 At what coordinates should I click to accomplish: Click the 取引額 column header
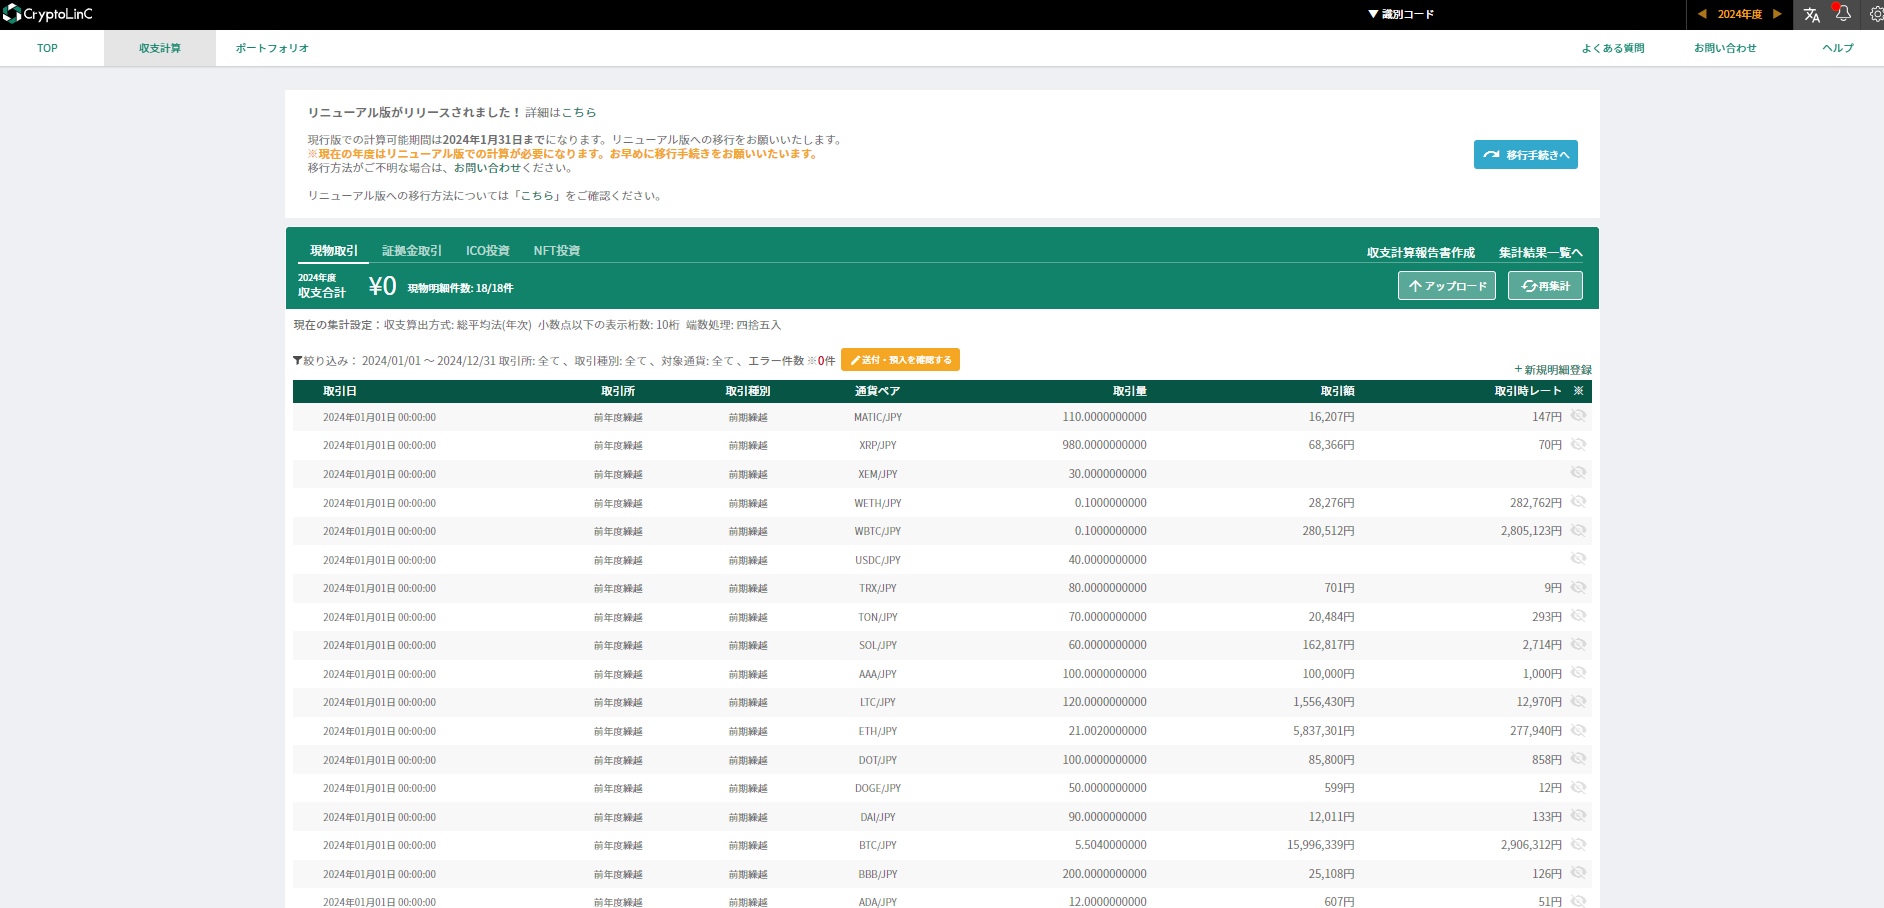click(1338, 391)
